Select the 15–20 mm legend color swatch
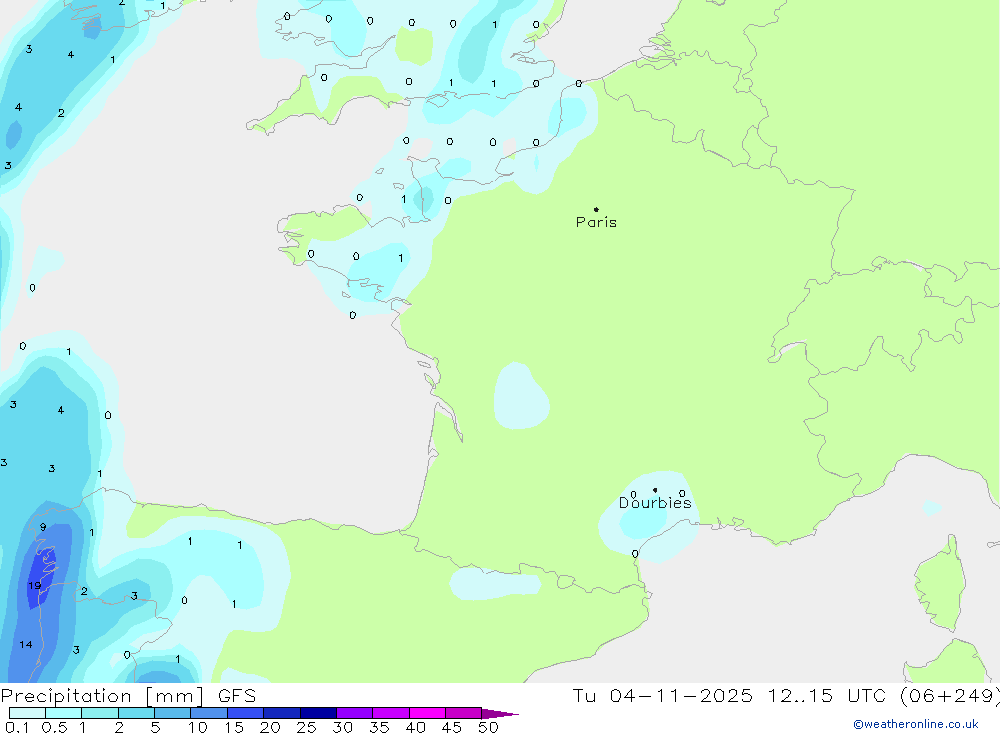This screenshot has width=1000, height=733. pos(246,713)
